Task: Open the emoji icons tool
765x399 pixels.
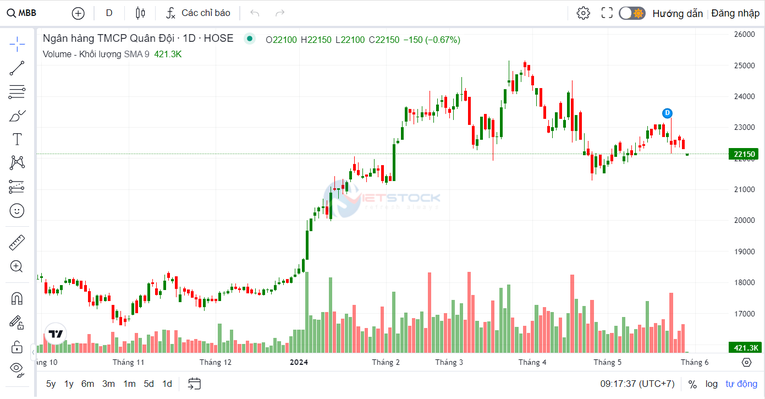Action: tap(17, 211)
